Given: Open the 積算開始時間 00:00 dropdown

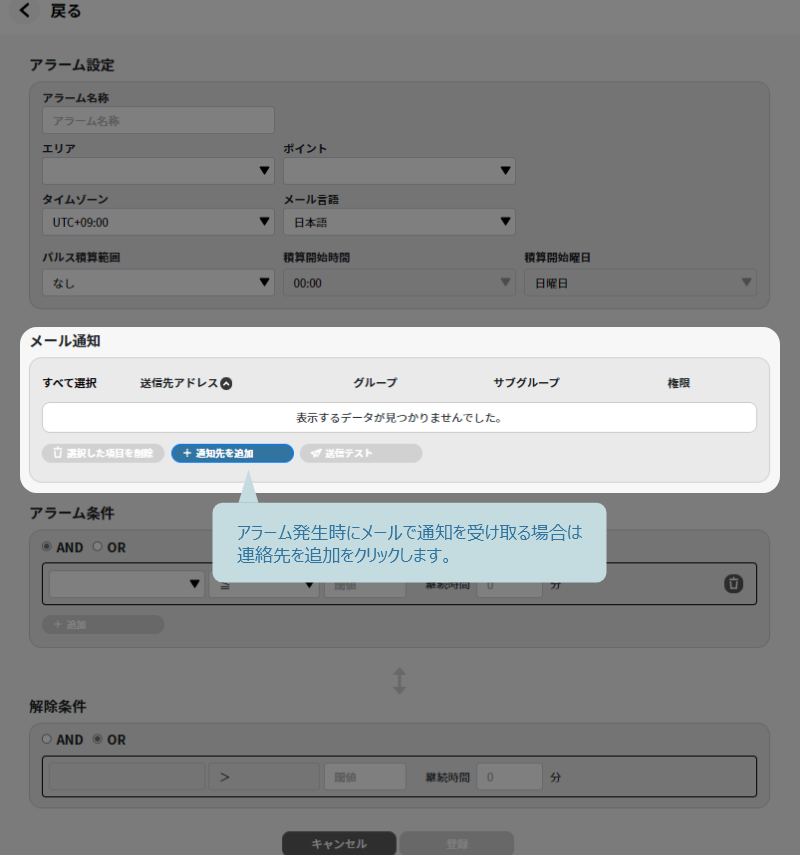Looking at the screenshot, I should coord(399,283).
